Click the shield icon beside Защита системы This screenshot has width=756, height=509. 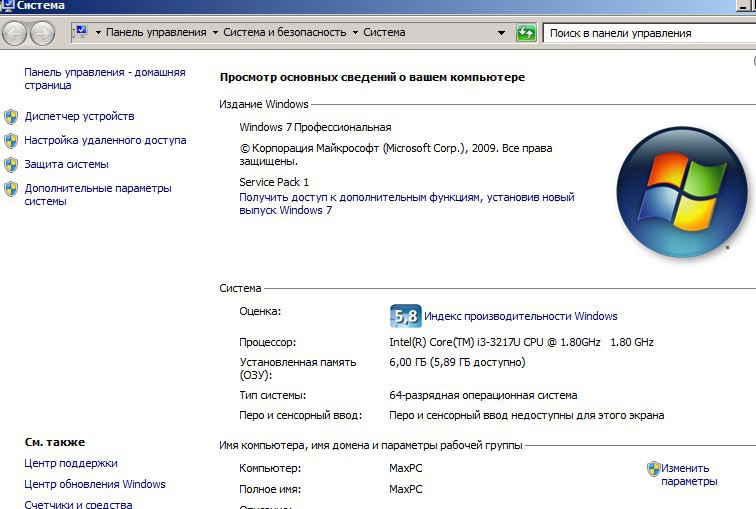click(11, 165)
